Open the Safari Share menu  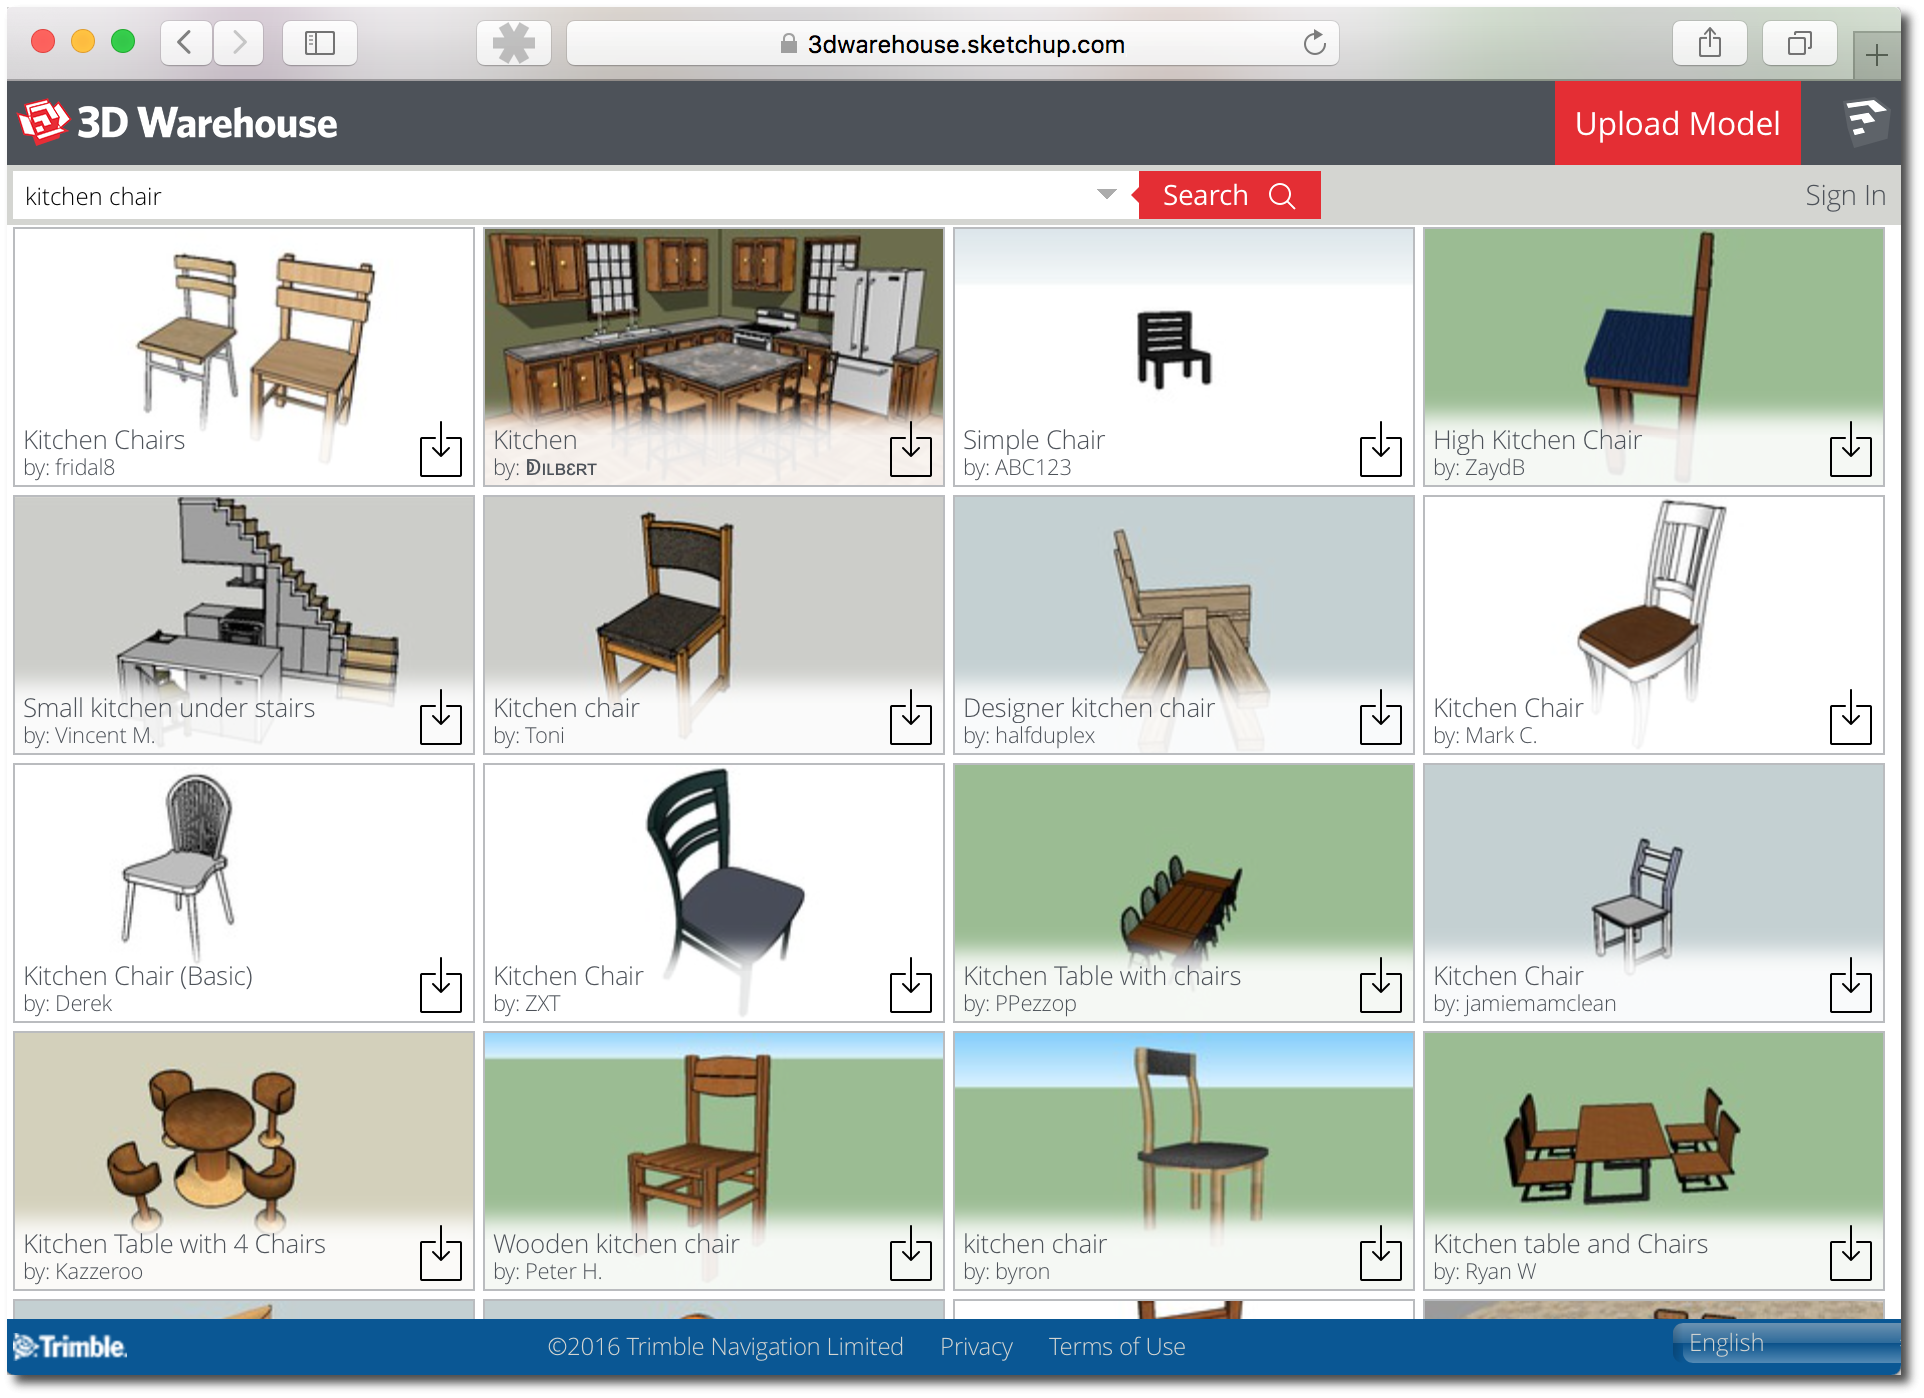pos(1710,43)
